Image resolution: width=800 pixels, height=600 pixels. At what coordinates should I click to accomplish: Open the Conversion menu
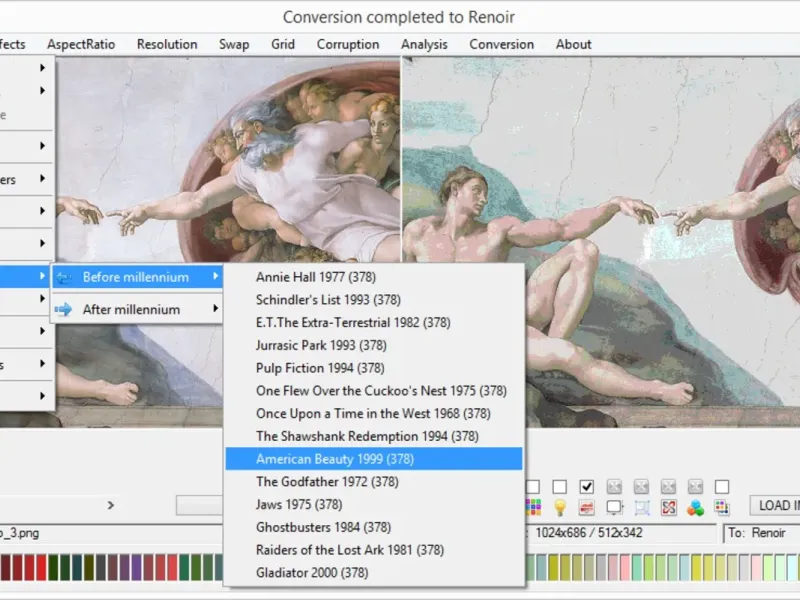tap(501, 44)
